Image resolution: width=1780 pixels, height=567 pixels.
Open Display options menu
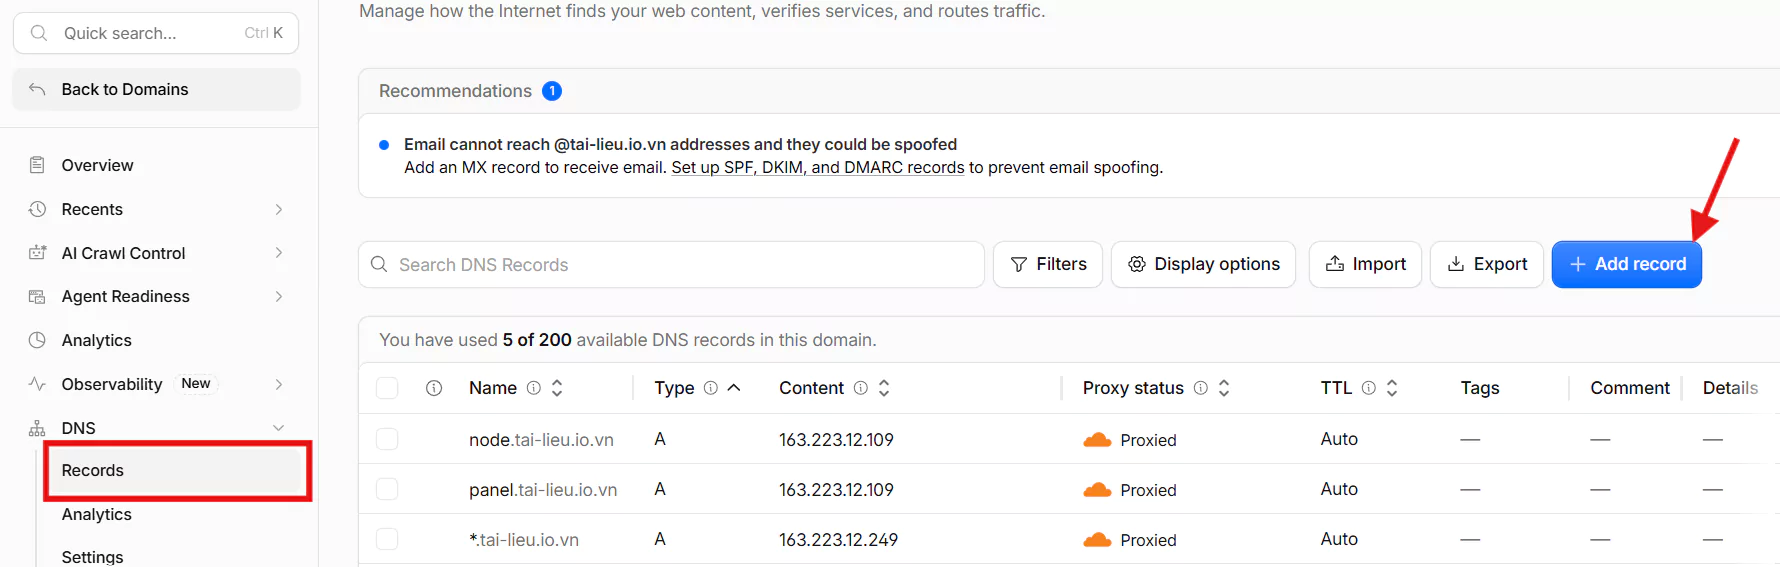click(x=1203, y=264)
